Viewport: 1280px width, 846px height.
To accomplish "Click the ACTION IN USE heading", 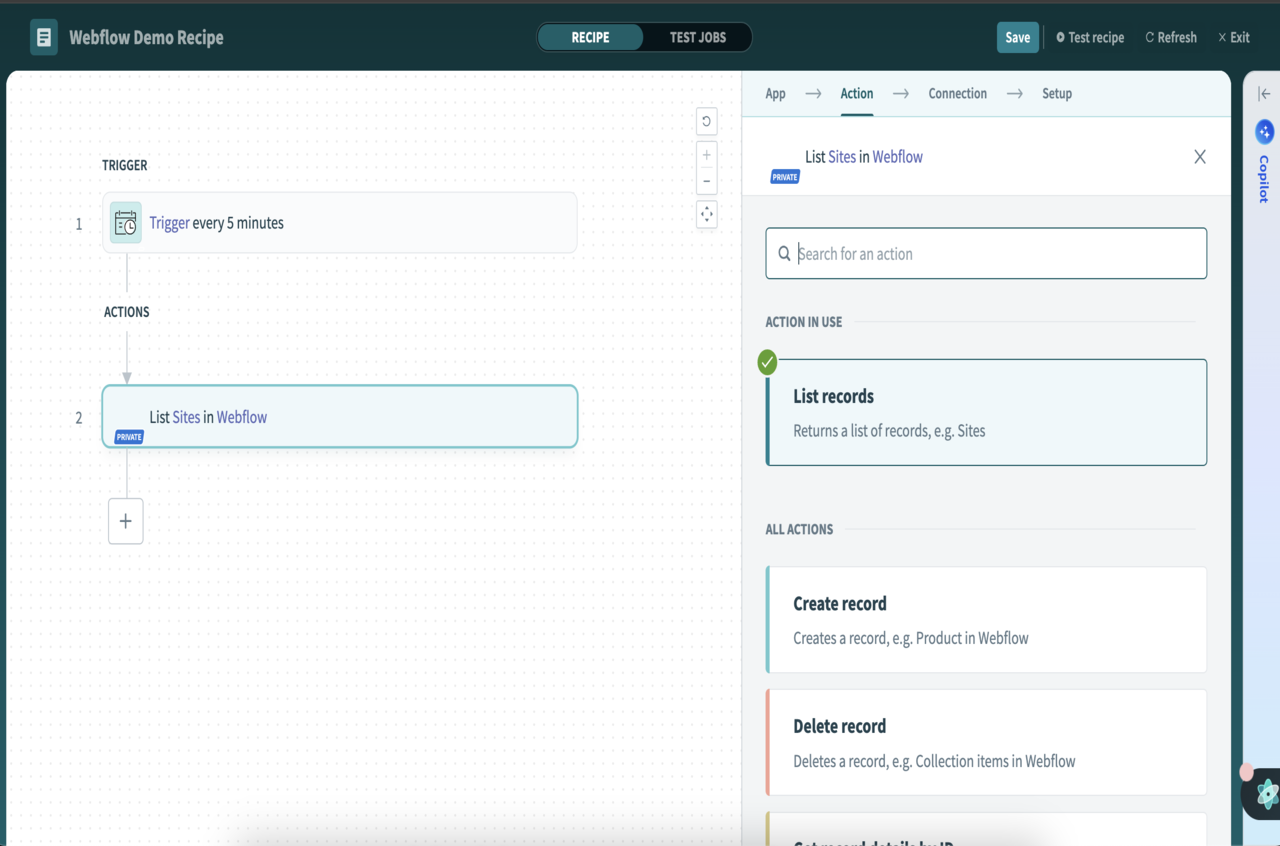I will tap(804, 322).
